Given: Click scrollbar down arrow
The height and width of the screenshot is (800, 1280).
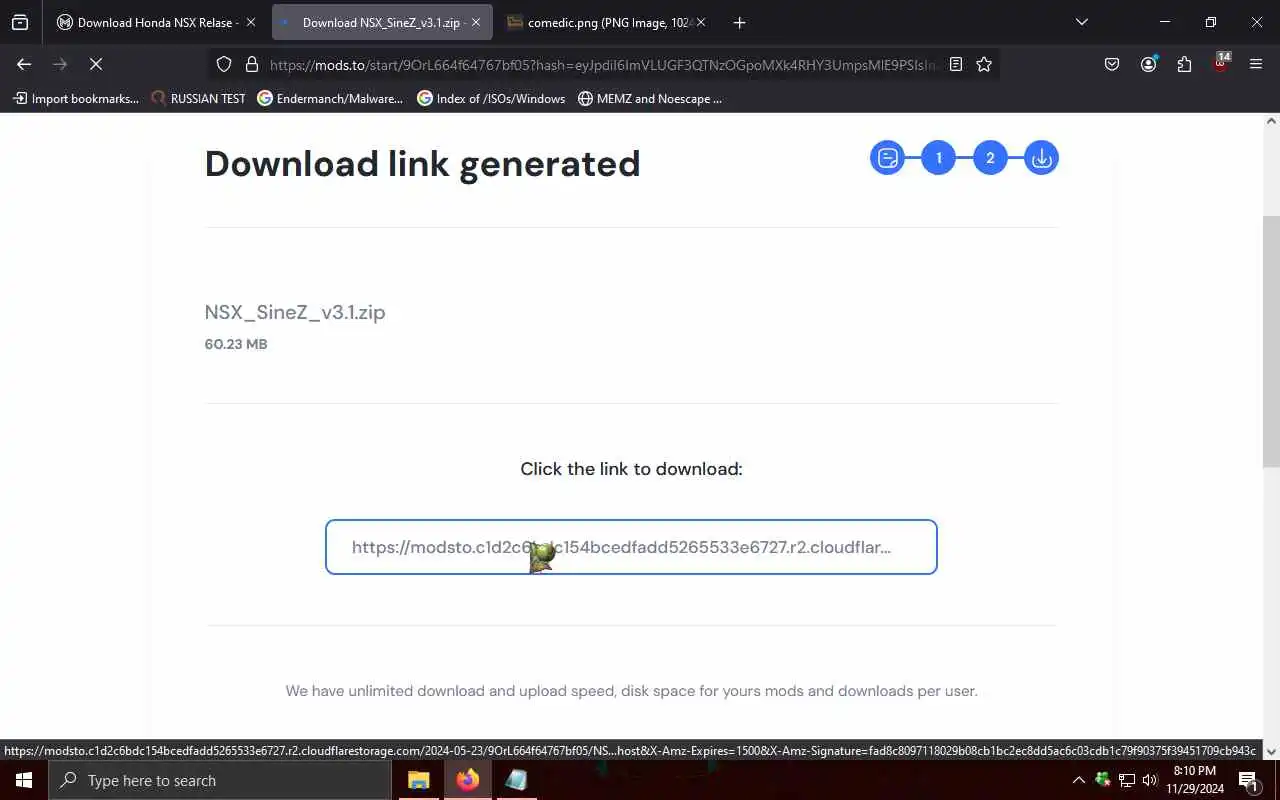Looking at the screenshot, I should [x=1271, y=751].
